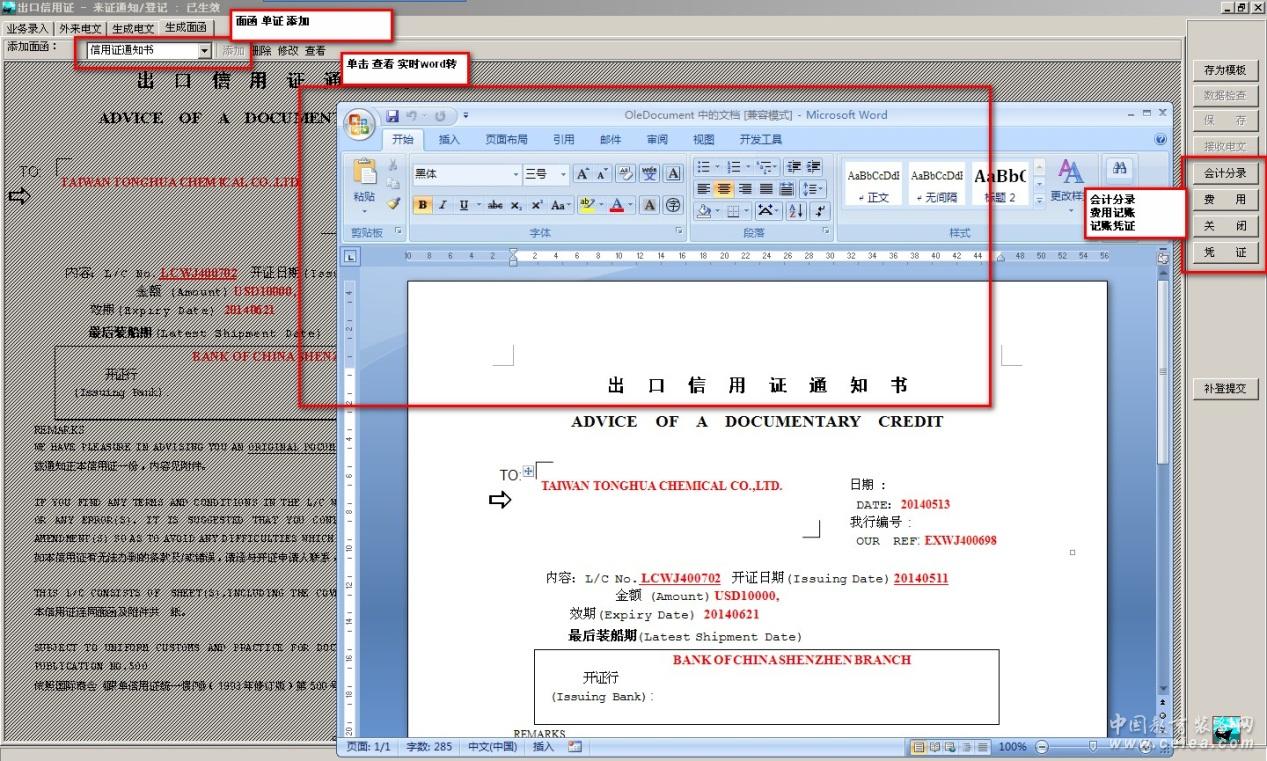The image size is (1267, 761).
Task: Click the zoom slider in Word status bar
Action: click(x=1092, y=747)
